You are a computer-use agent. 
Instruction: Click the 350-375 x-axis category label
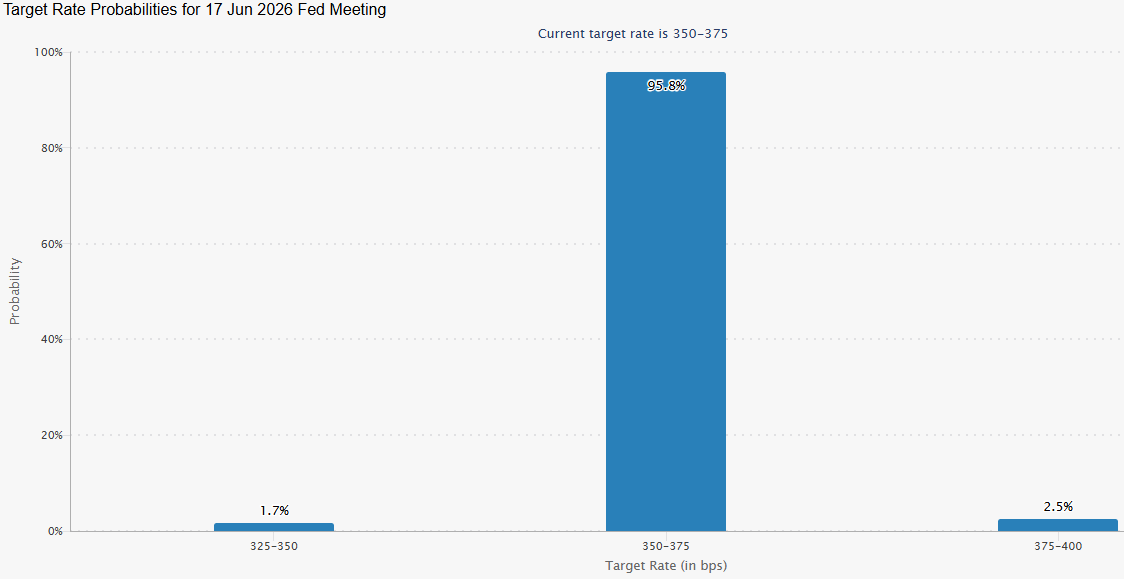click(666, 547)
